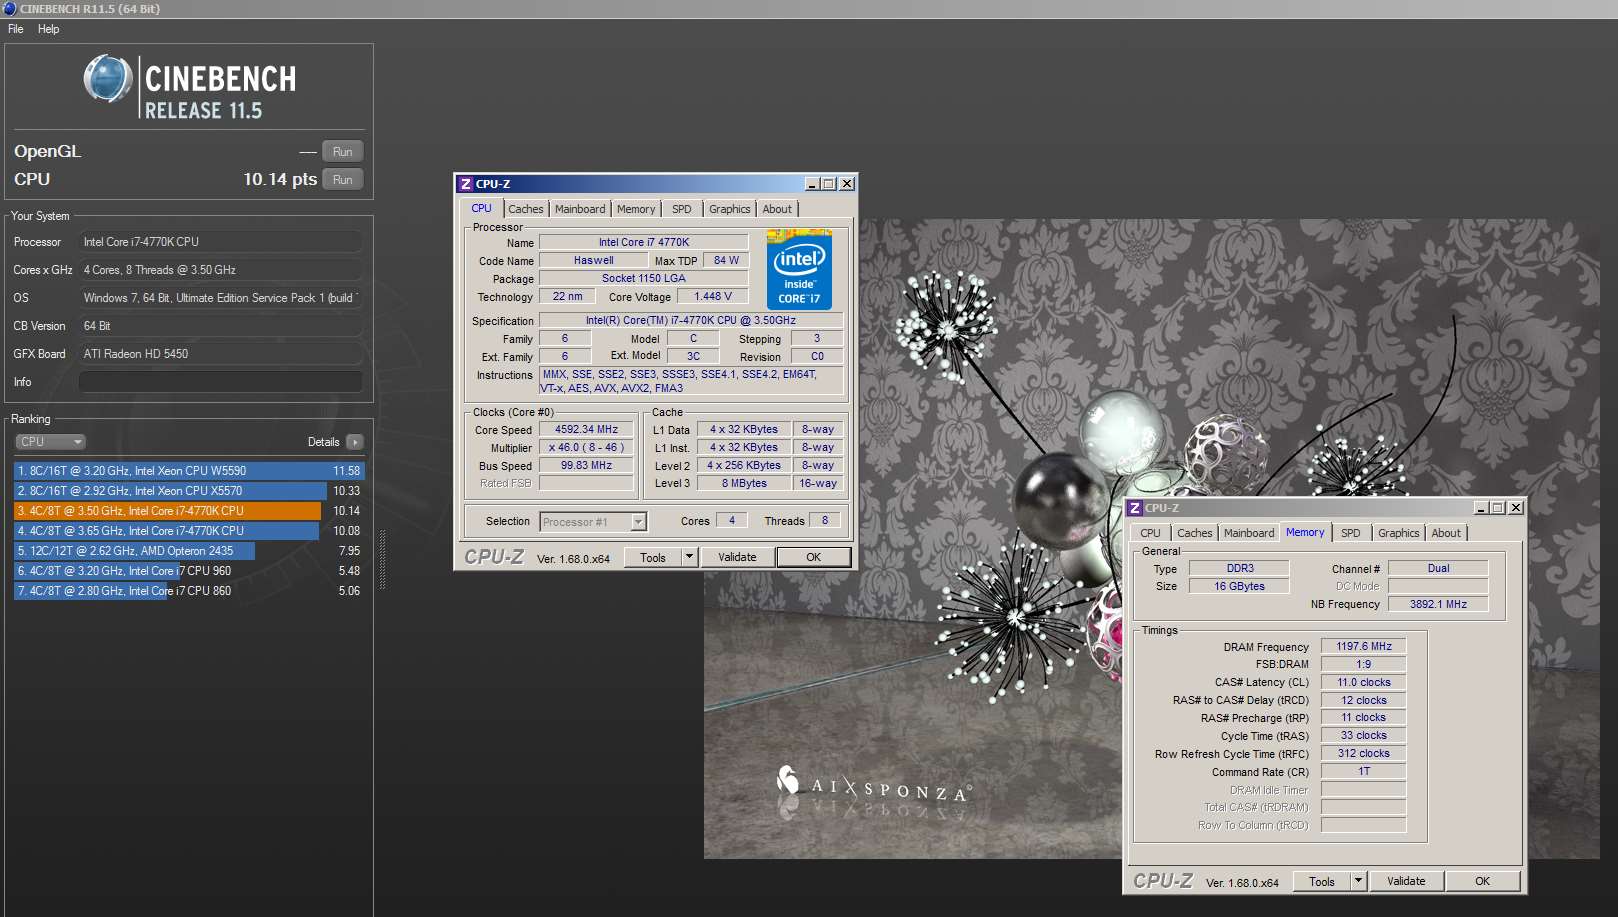Switch to Caches tab in front CPU-Z
Image resolution: width=1618 pixels, height=917 pixels.
pyautogui.click(x=526, y=209)
